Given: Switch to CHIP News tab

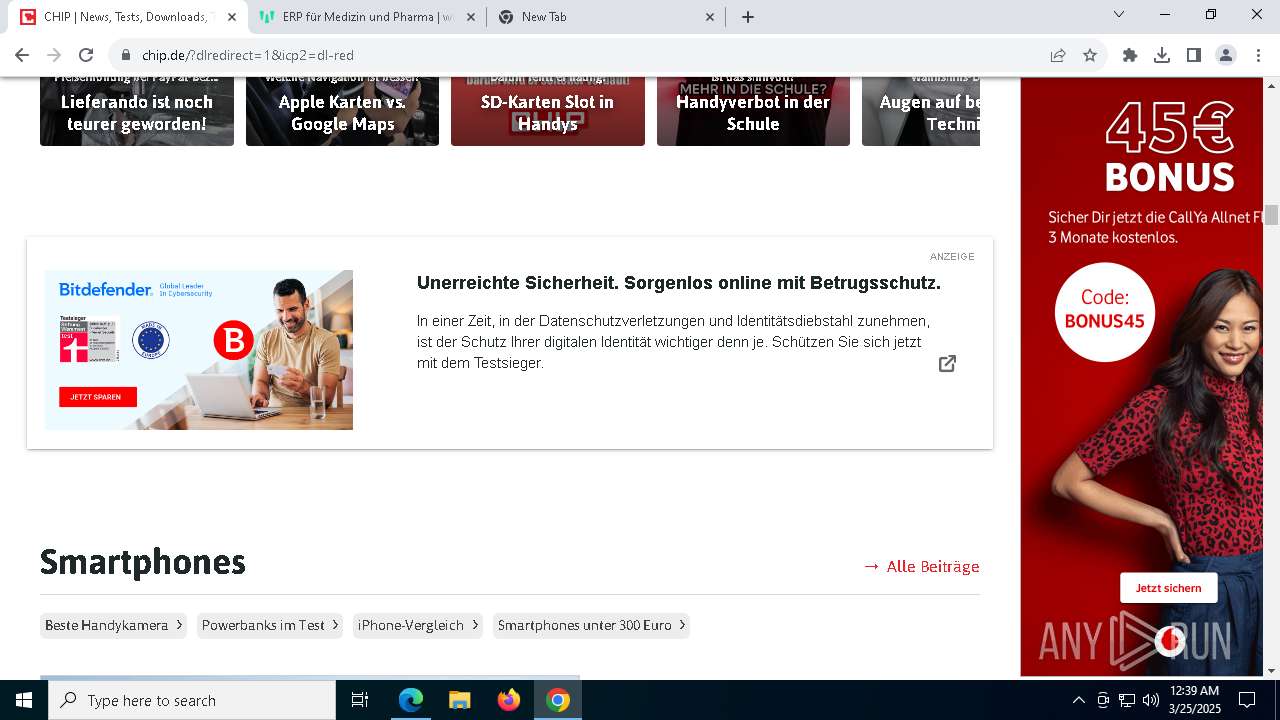Looking at the screenshot, I should tap(128, 17).
